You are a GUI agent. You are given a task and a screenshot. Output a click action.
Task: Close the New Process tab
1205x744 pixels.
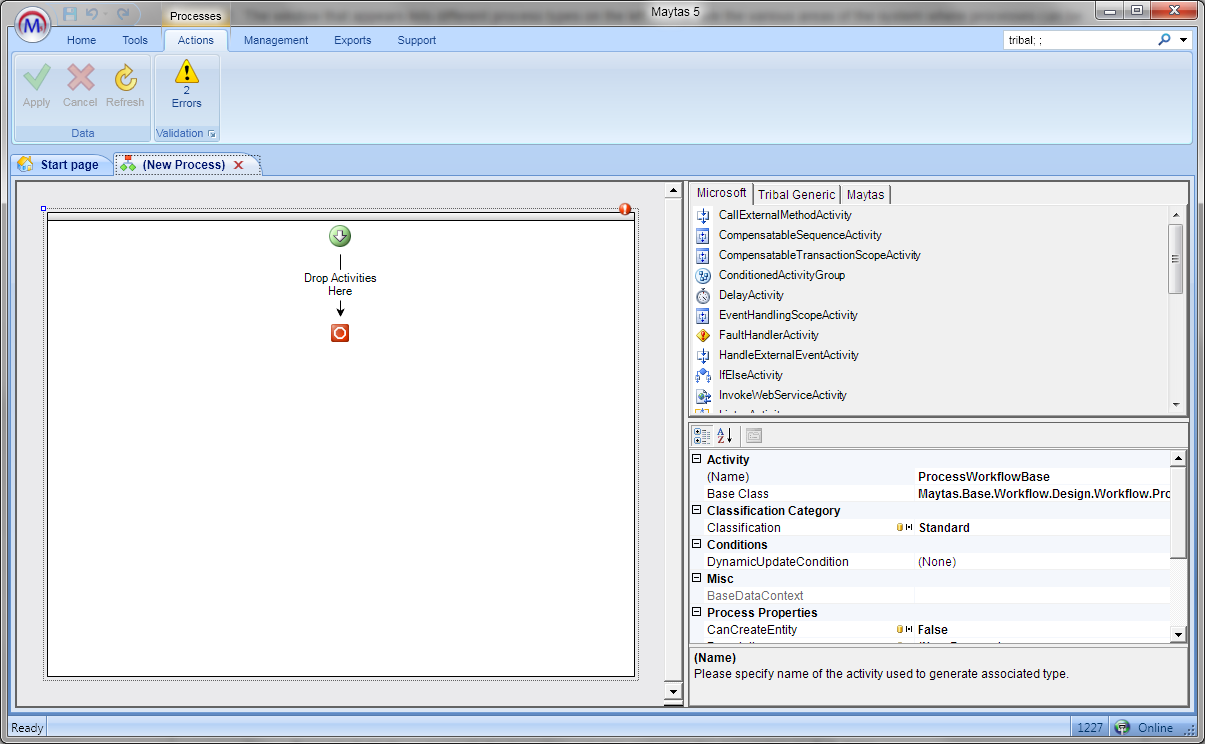[x=238, y=165]
